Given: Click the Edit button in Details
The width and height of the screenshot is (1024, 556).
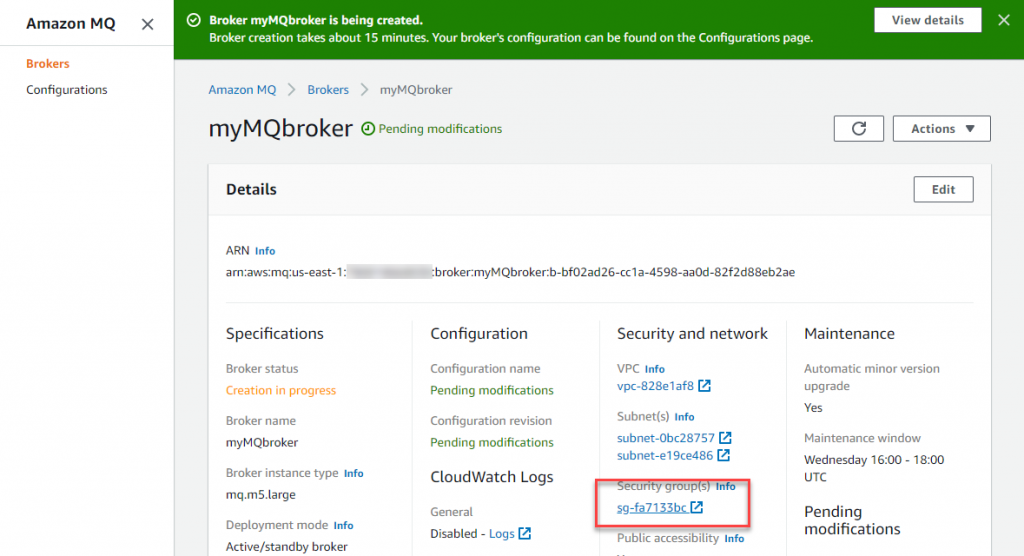Looking at the screenshot, I should pyautogui.click(x=943, y=189).
